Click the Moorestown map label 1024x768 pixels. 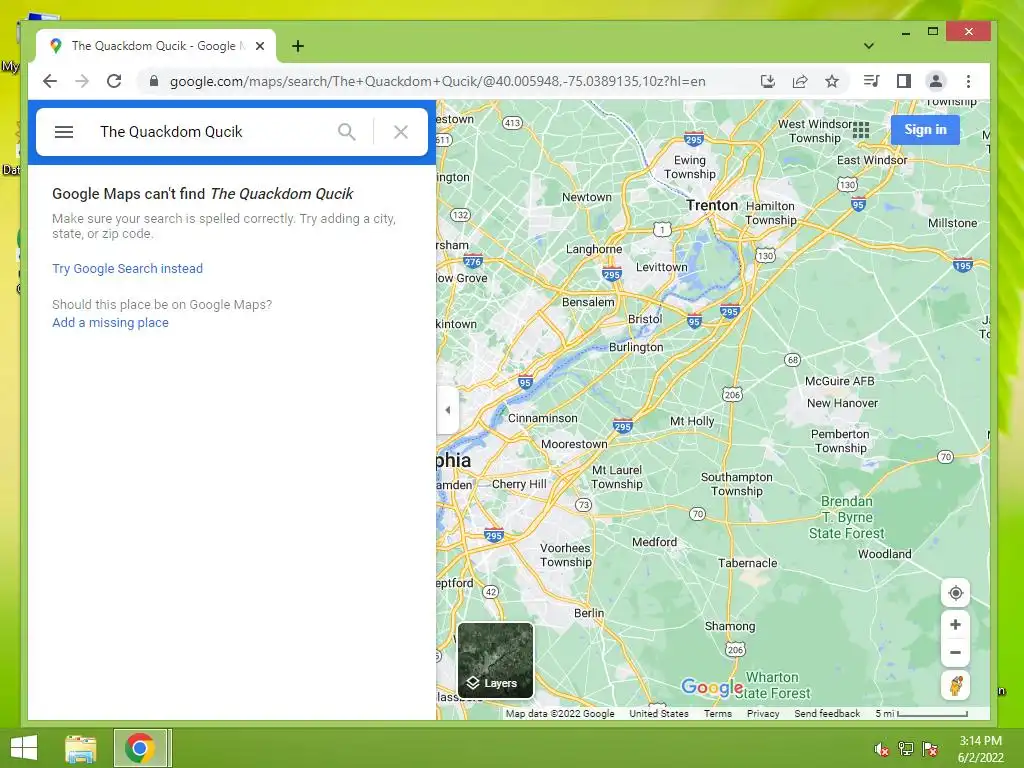tap(574, 444)
